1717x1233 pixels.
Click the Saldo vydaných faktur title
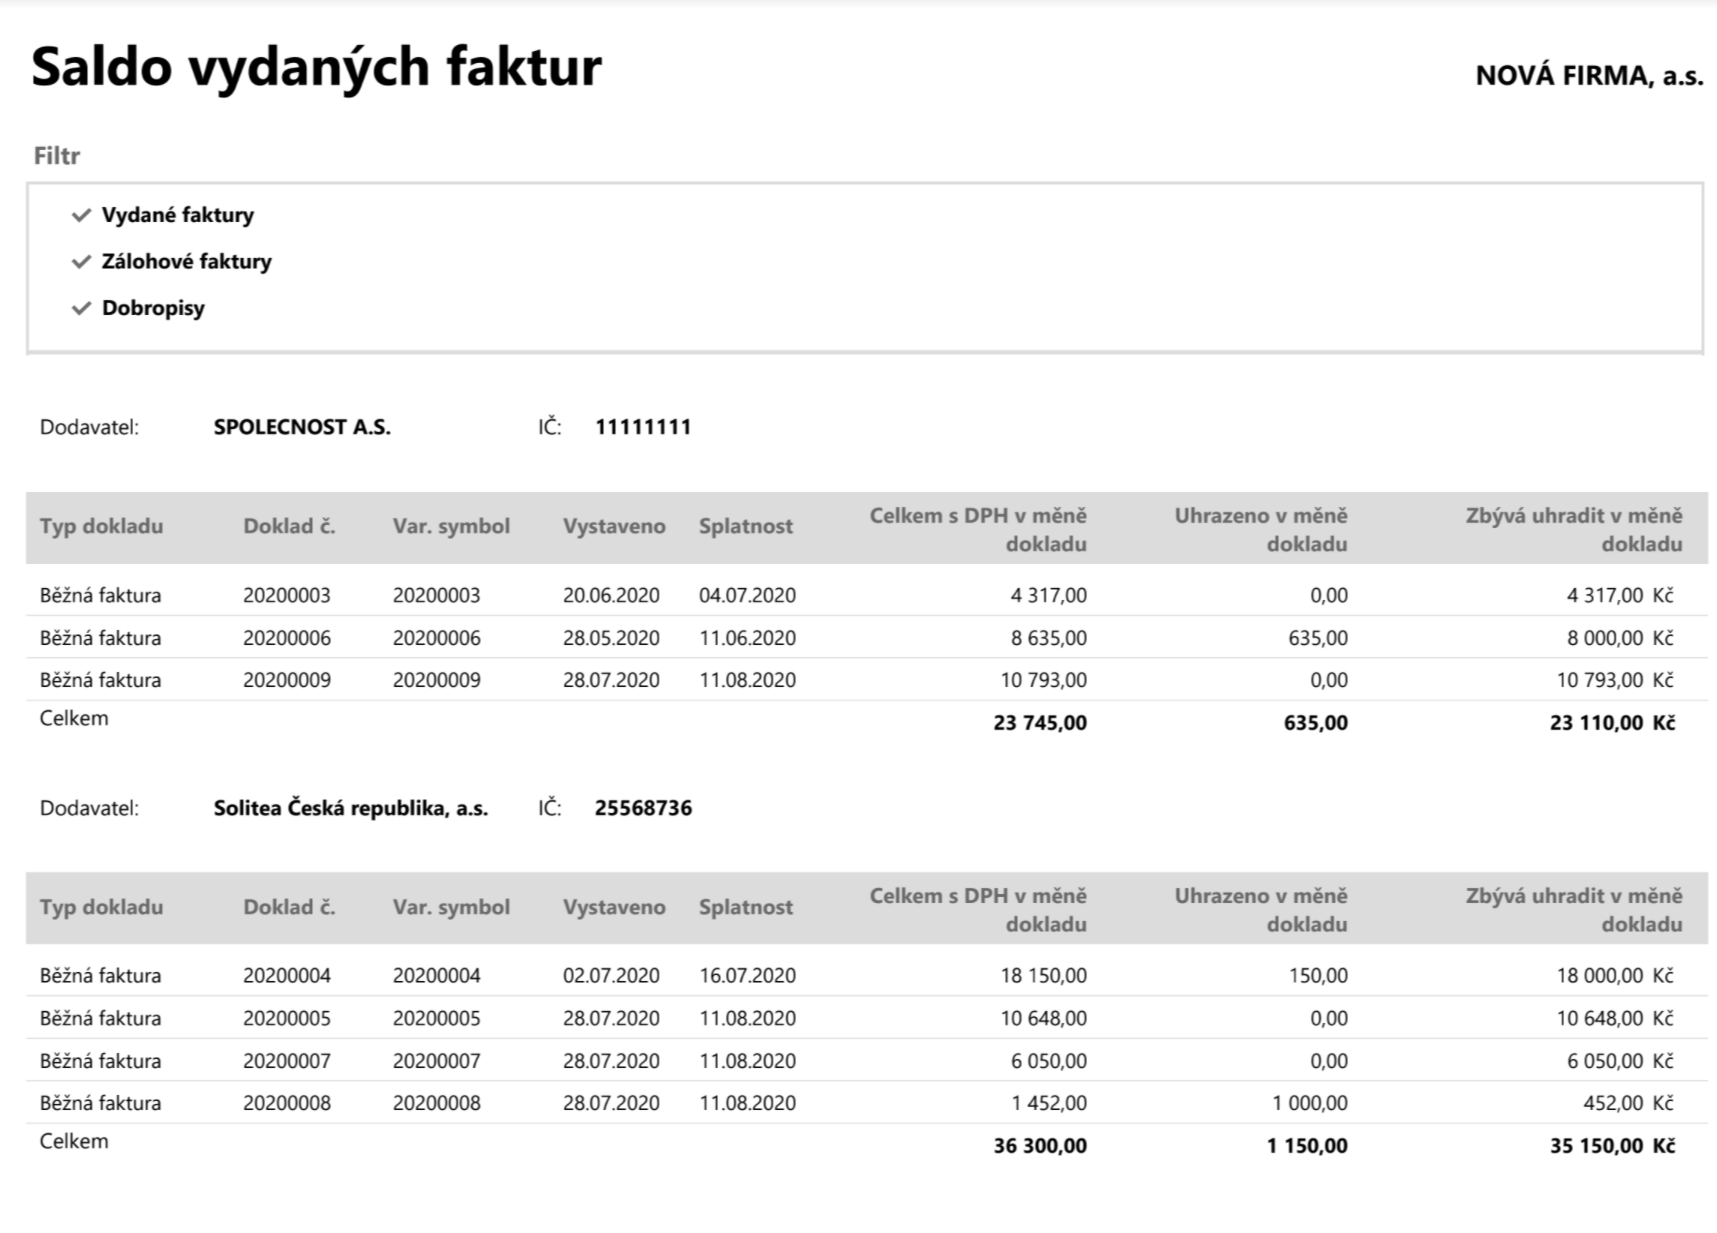[317, 67]
